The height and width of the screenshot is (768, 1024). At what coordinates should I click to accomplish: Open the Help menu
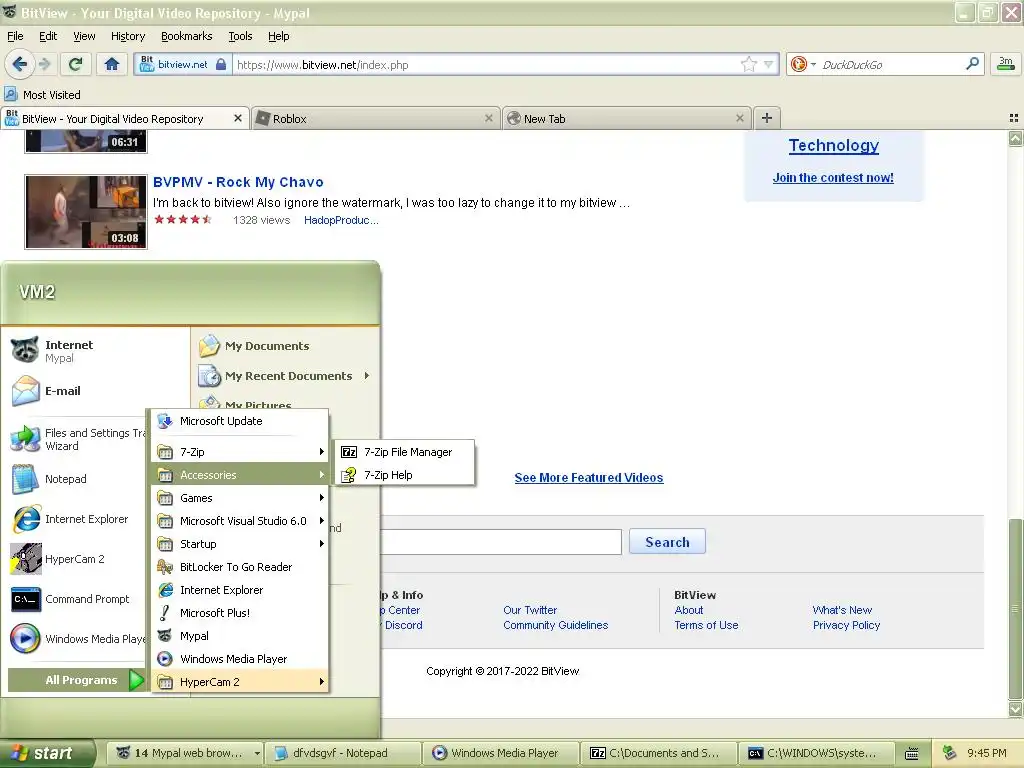[278, 36]
